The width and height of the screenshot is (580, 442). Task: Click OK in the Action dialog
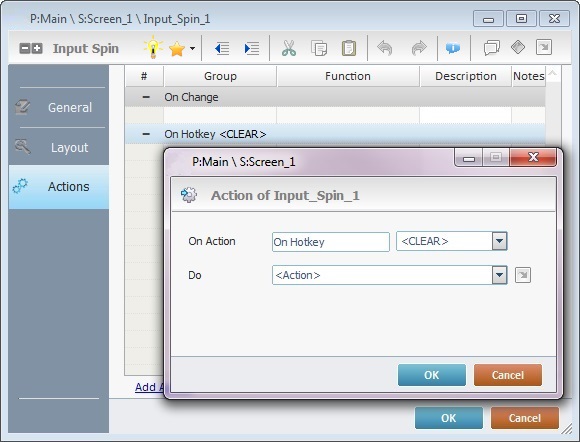coord(432,375)
